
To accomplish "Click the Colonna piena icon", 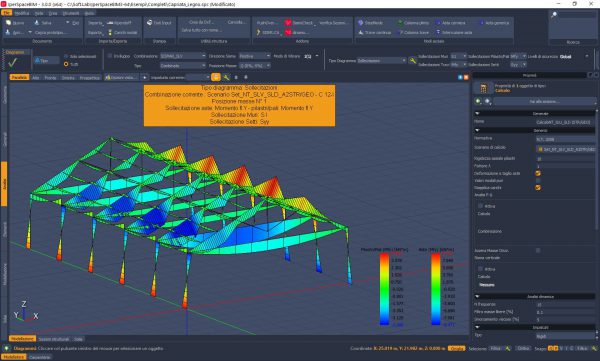I will [400, 23].
